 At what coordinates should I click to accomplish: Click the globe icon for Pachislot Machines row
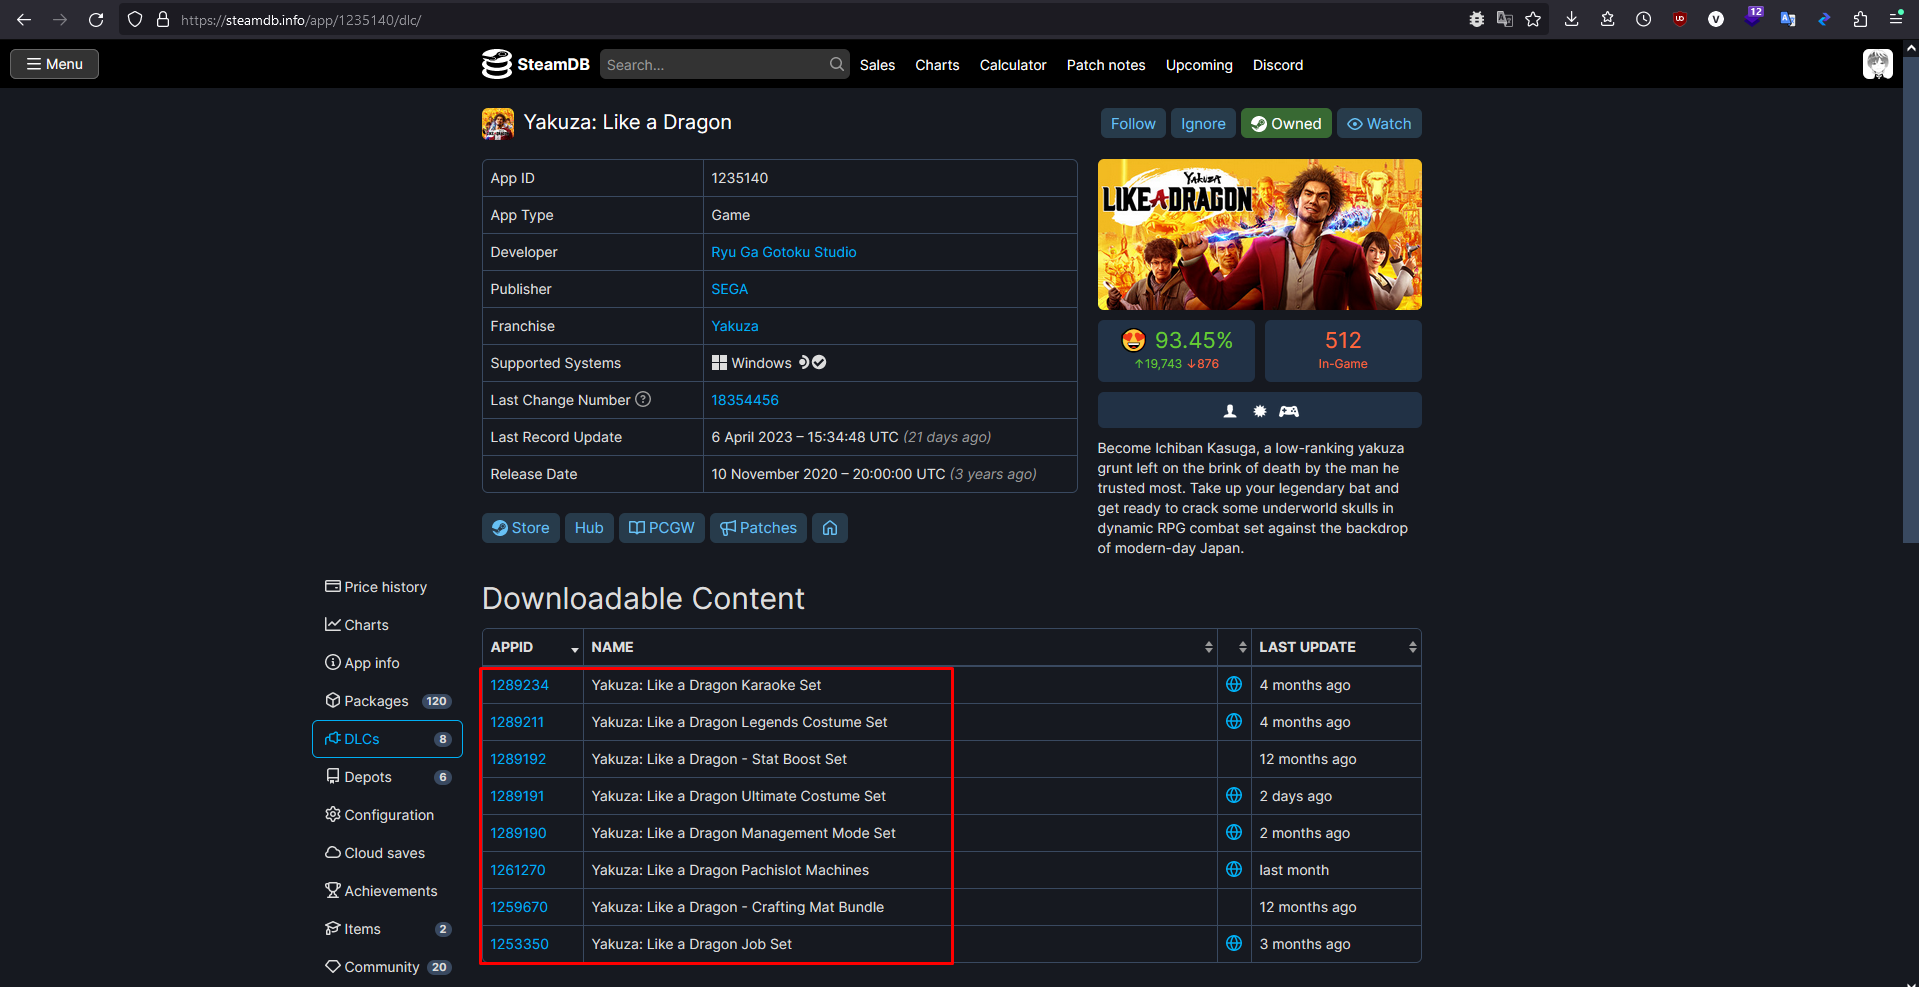pos(1234,870)
